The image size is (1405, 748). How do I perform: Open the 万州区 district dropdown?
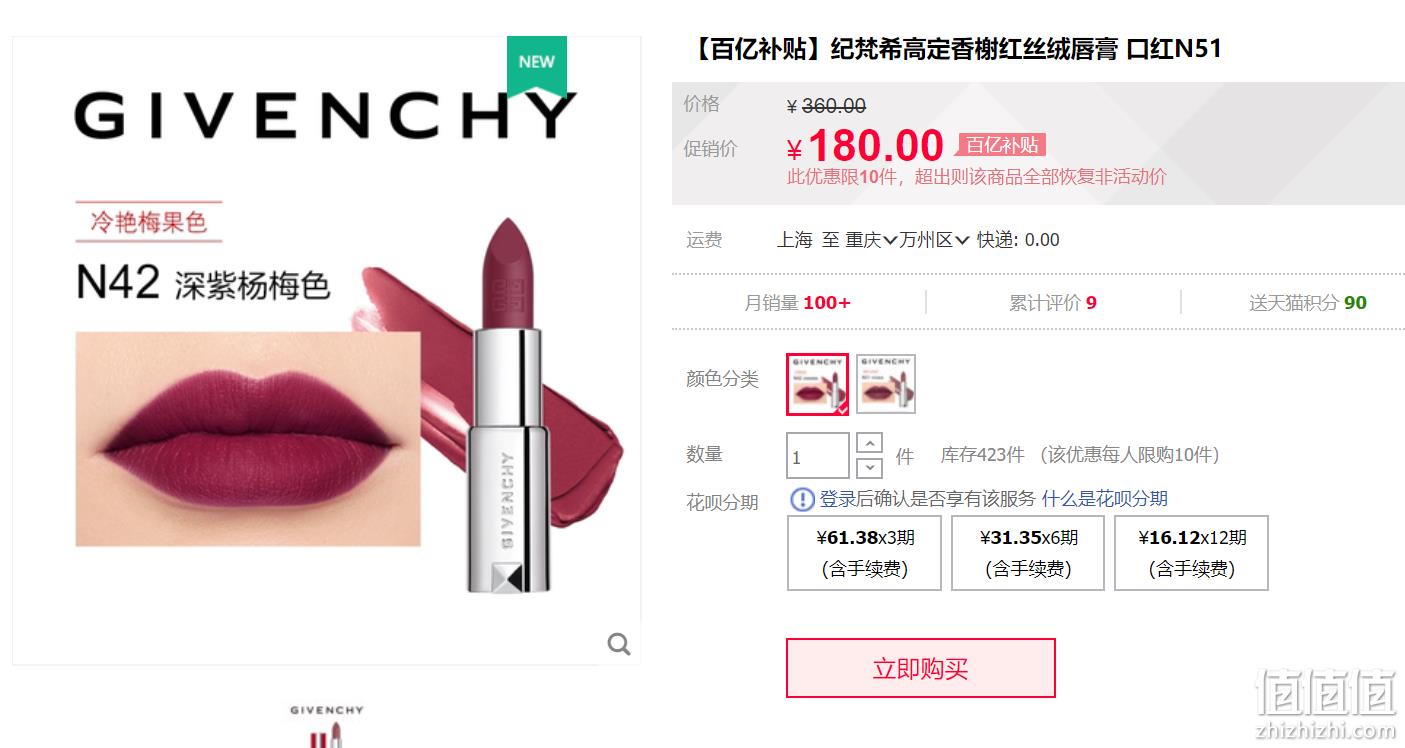click(934, 240)
